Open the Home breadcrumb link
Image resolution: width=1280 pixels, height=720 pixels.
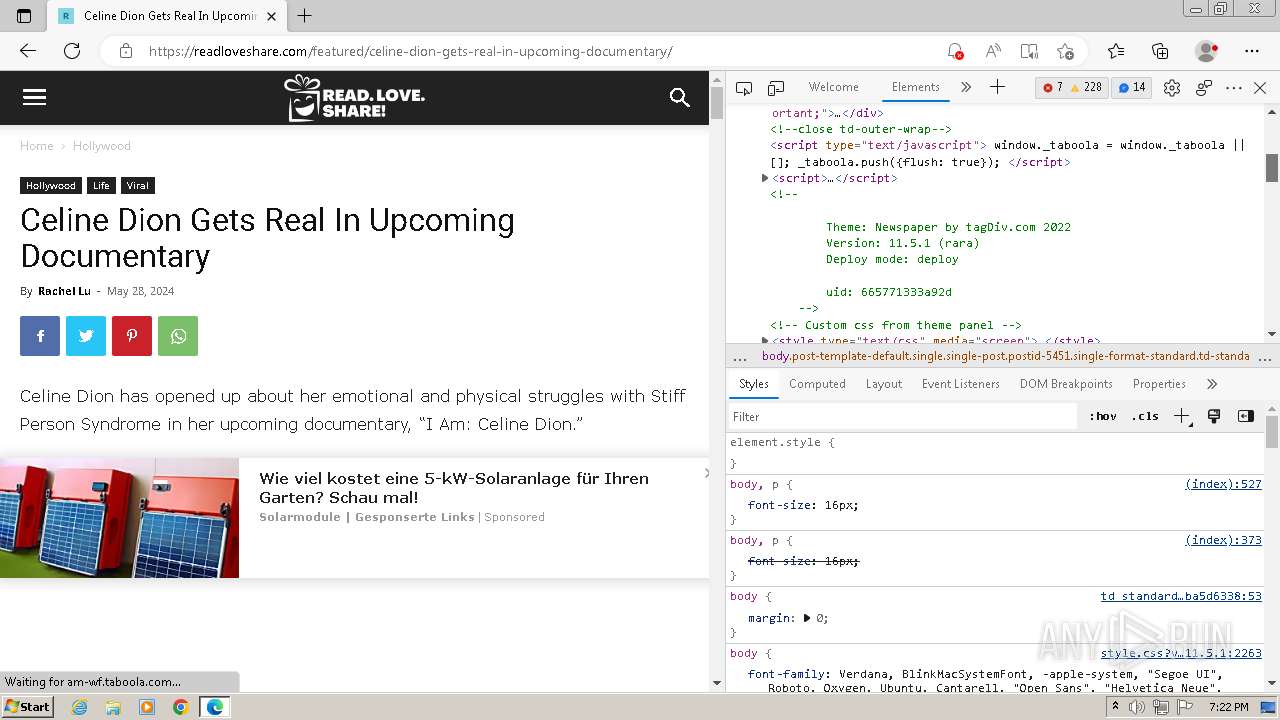coord(37,146)
